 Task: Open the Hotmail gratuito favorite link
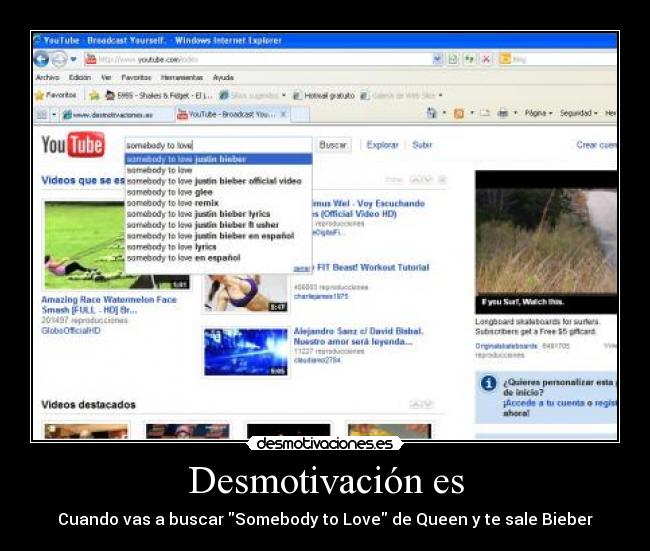coord(324,96)
